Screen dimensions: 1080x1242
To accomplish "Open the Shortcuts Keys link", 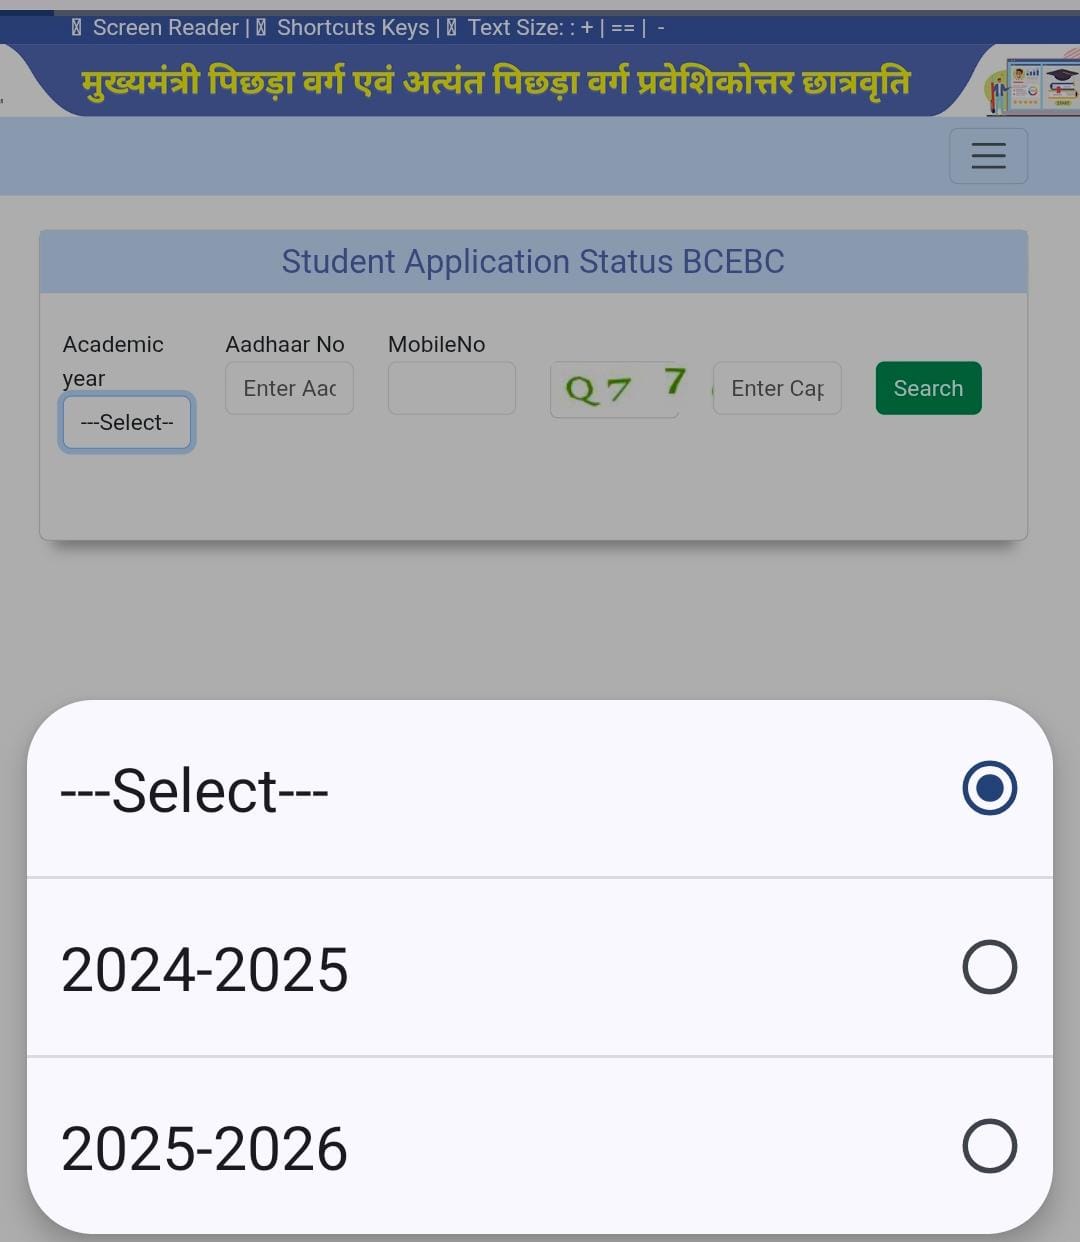I will tap(353, 28).
